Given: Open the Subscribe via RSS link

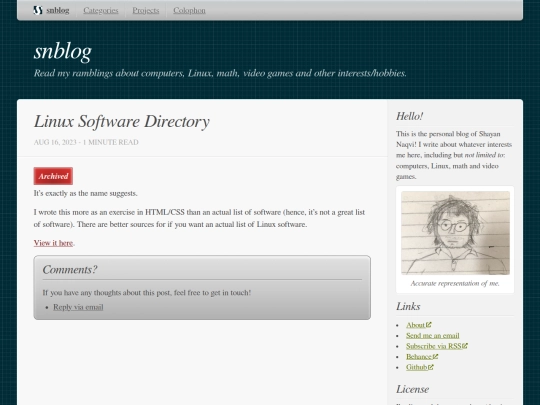Looking at the screenshot, I should 434,346.
